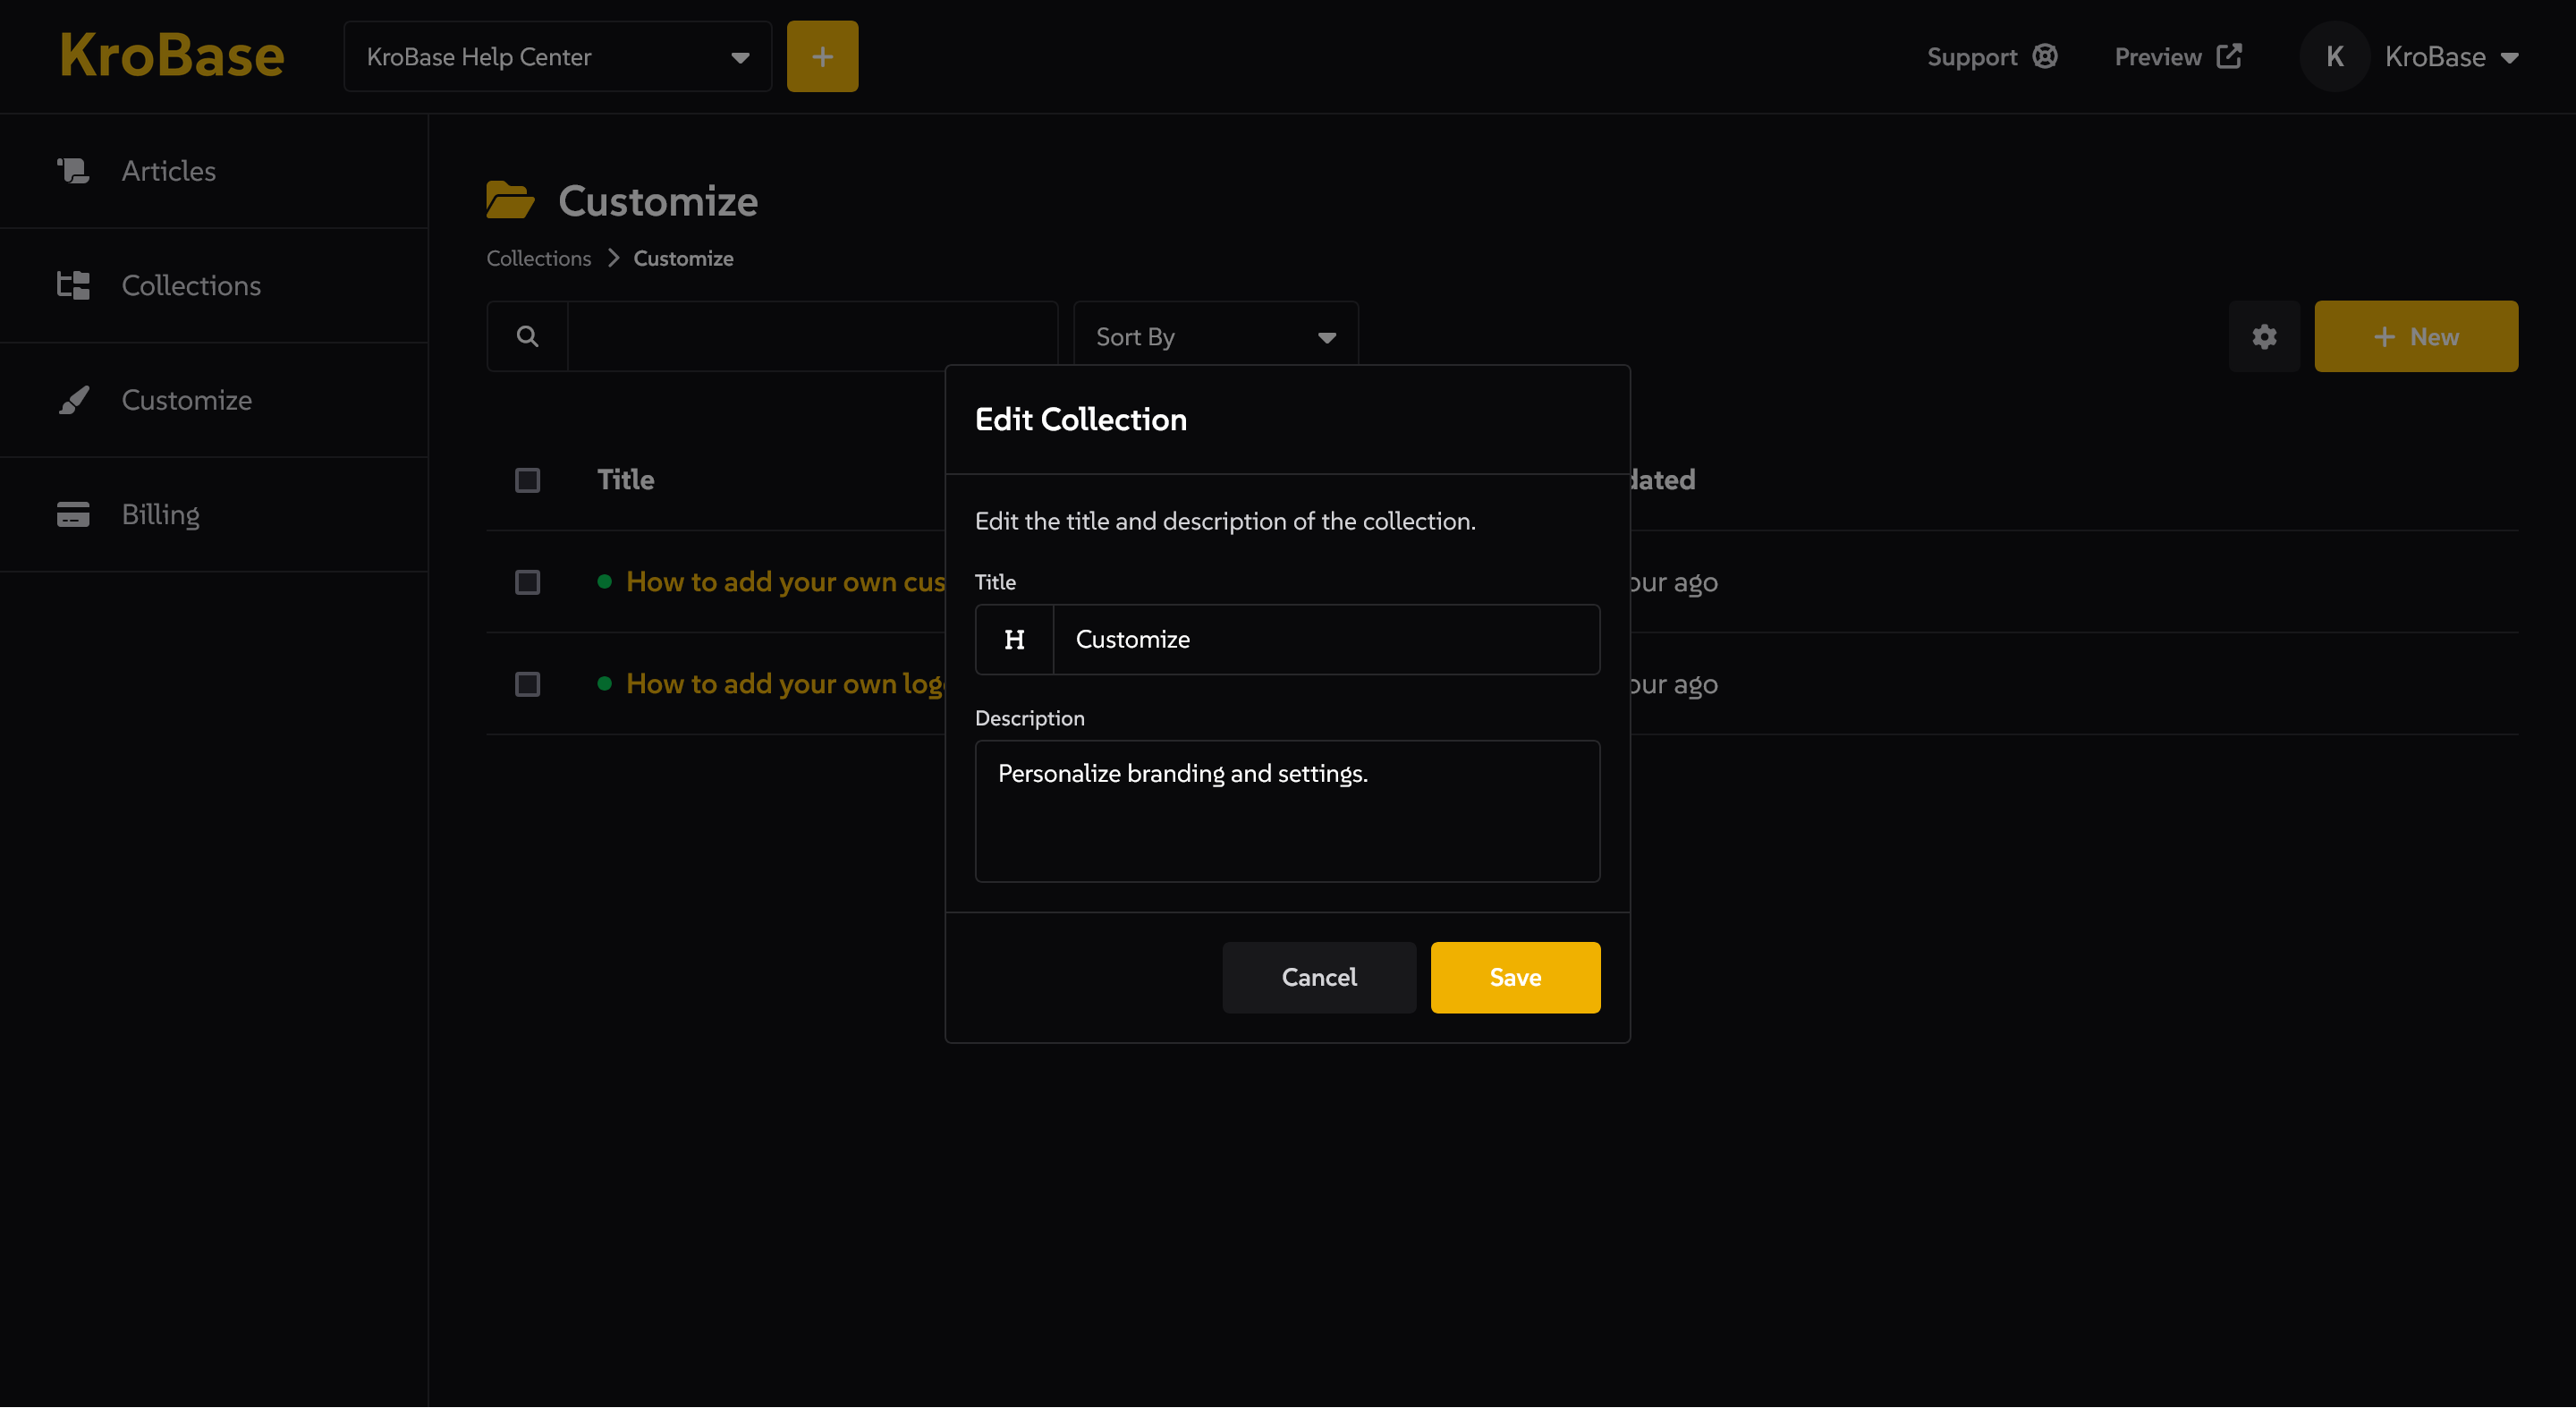Click the Preview external link icon
The width and height of the screenshot is (2576, 1408).
2229,57
